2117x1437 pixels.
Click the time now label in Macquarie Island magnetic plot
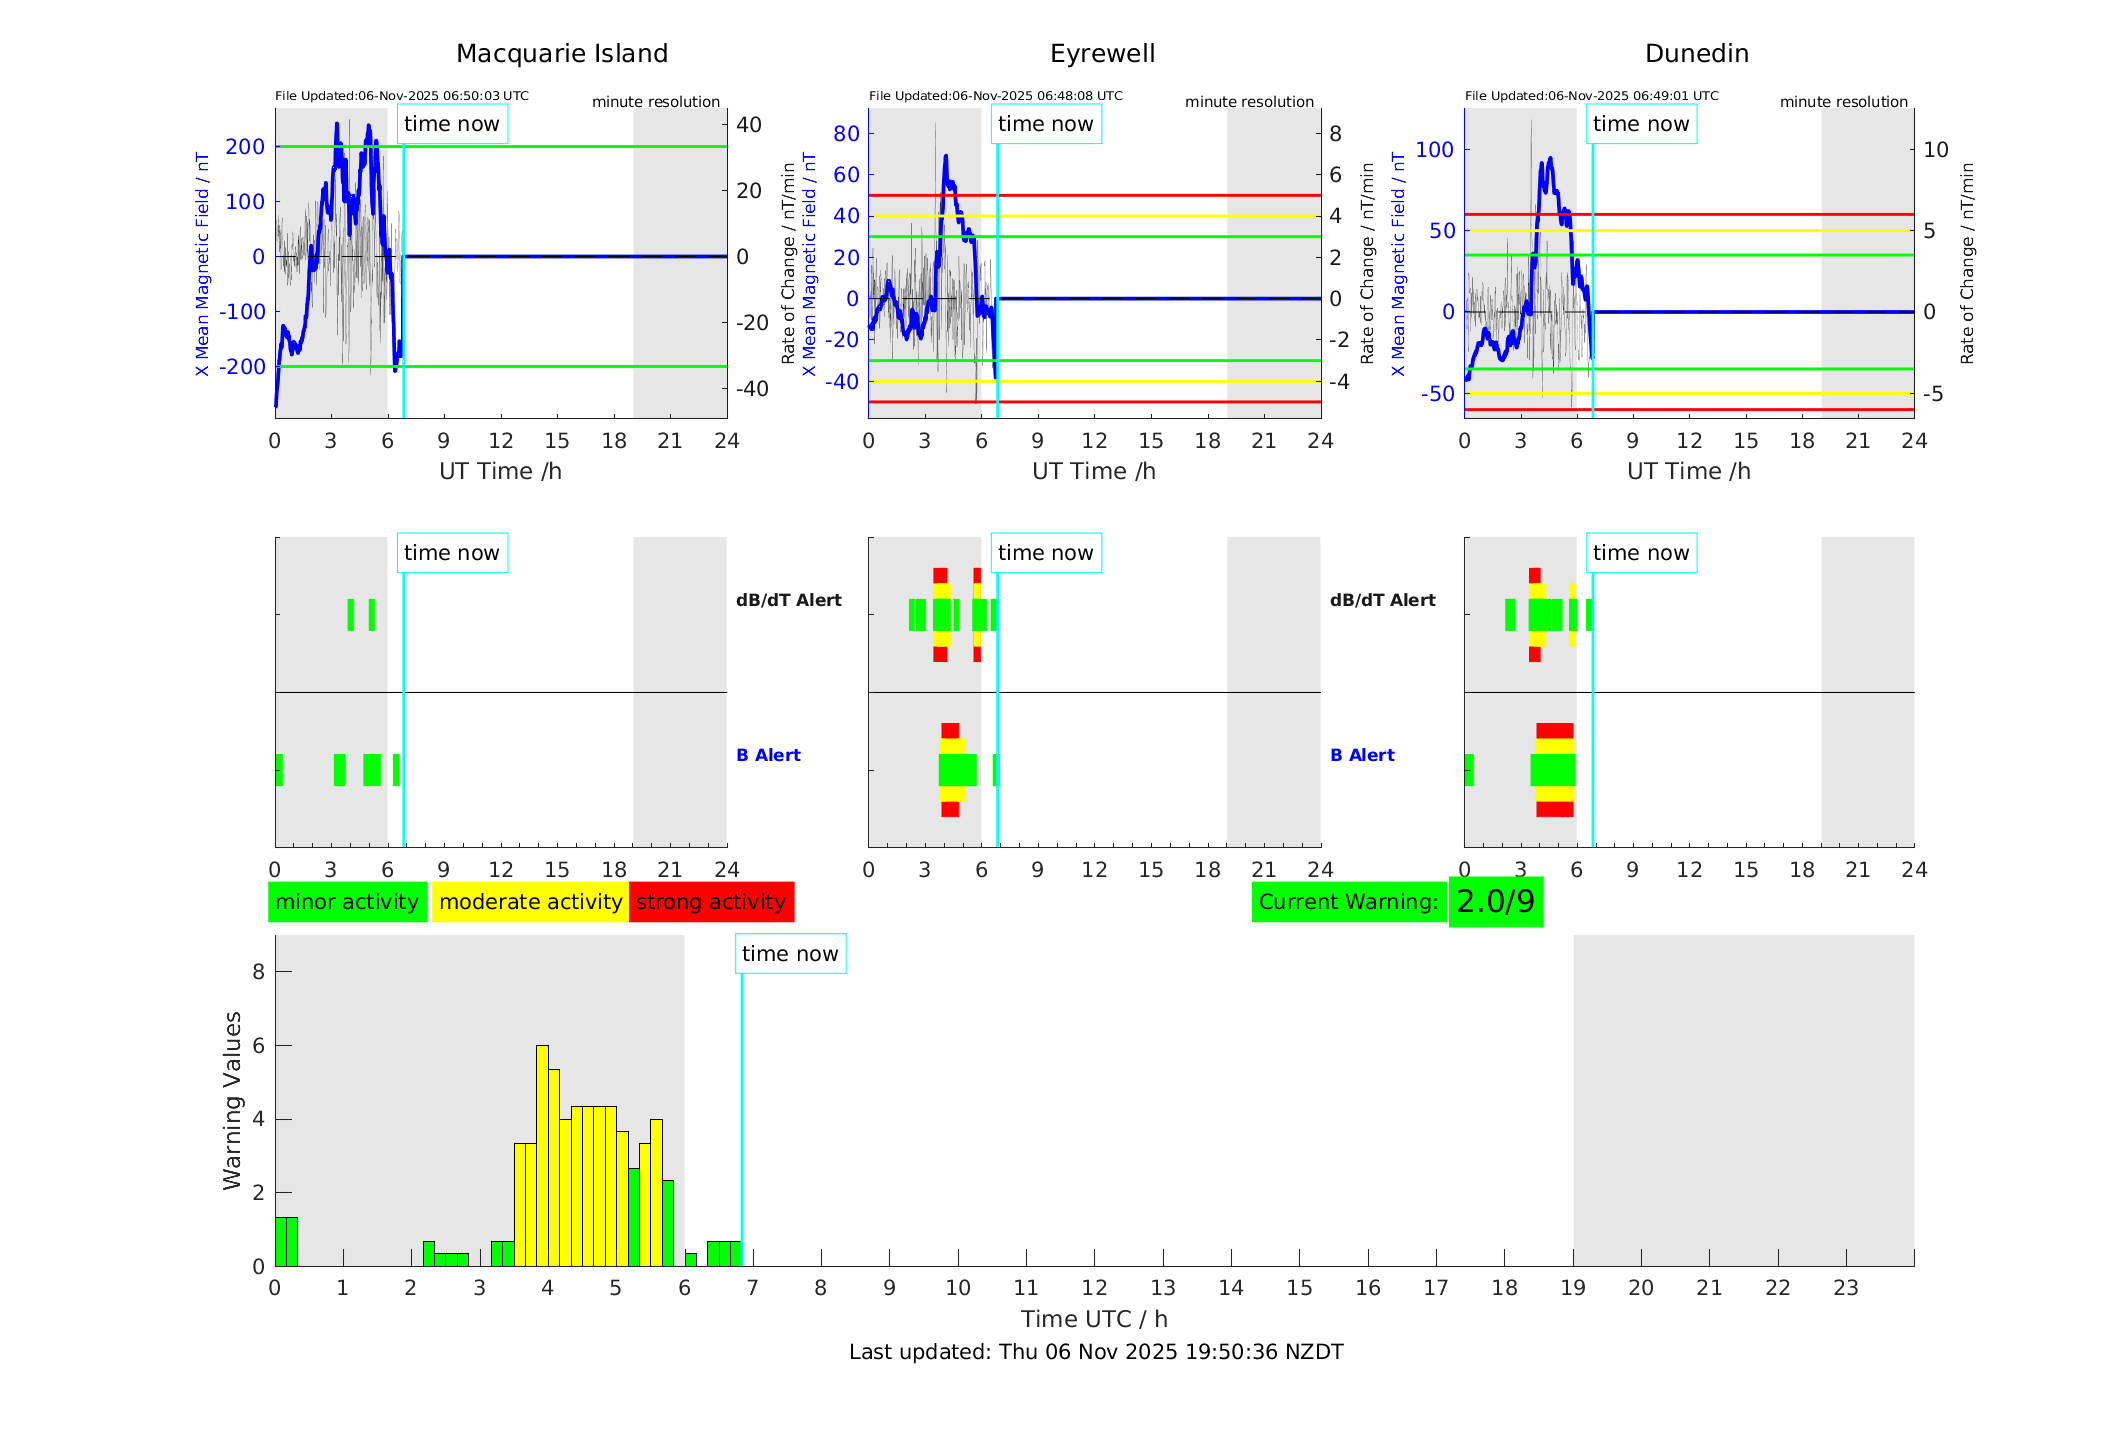coord(452,124)
